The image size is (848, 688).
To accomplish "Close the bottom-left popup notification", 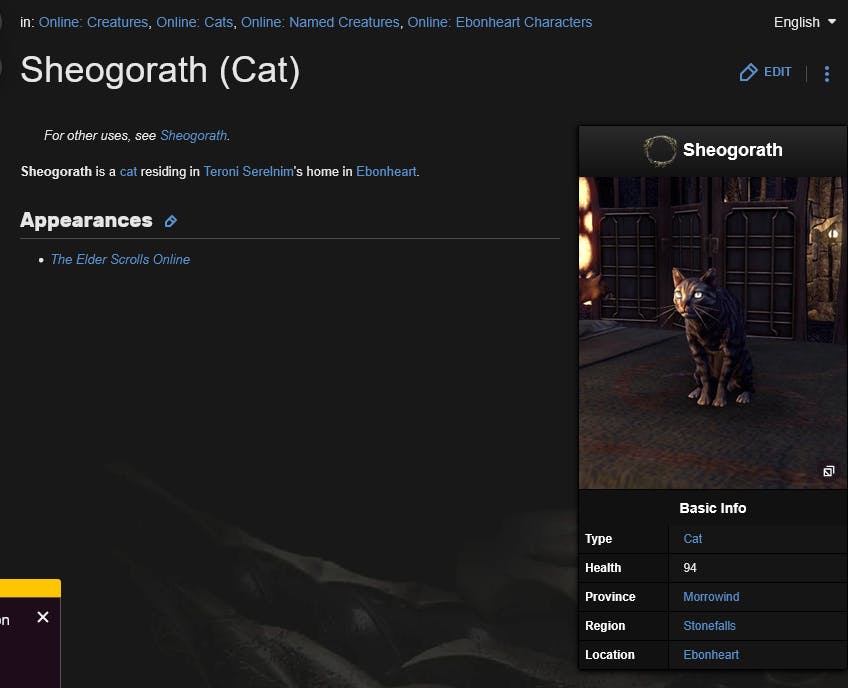I will [x=42, y=617].
